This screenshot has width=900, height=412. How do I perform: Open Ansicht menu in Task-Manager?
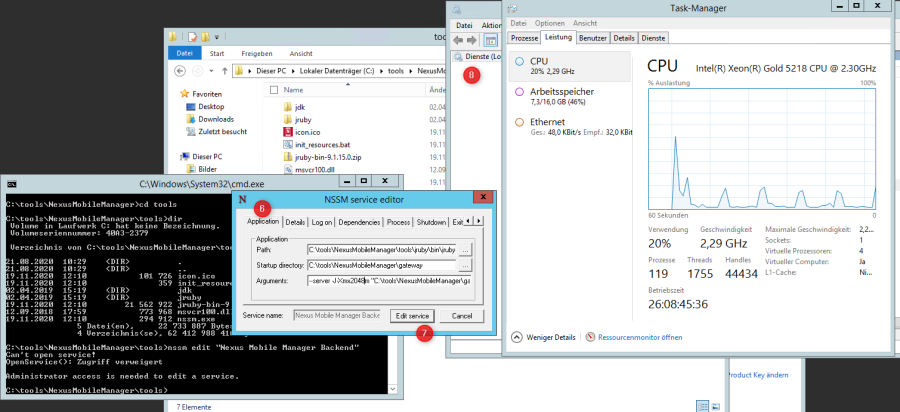[x=585, y=24]
